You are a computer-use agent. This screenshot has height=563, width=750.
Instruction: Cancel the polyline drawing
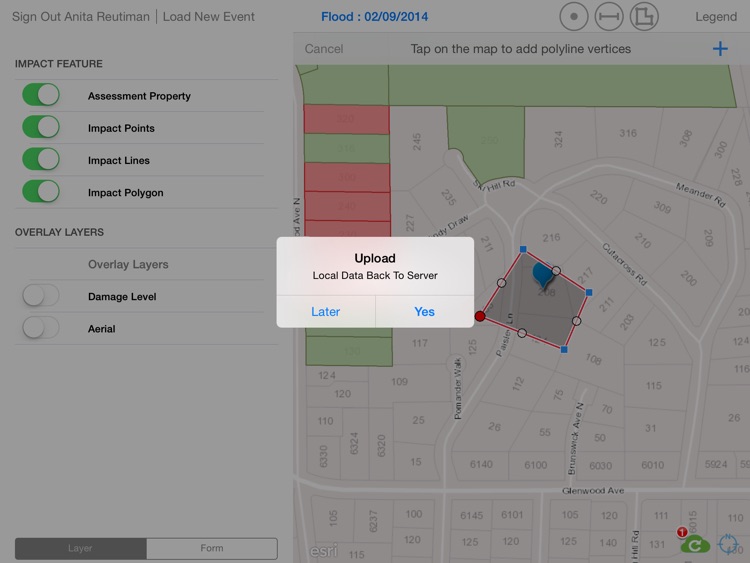324,49
